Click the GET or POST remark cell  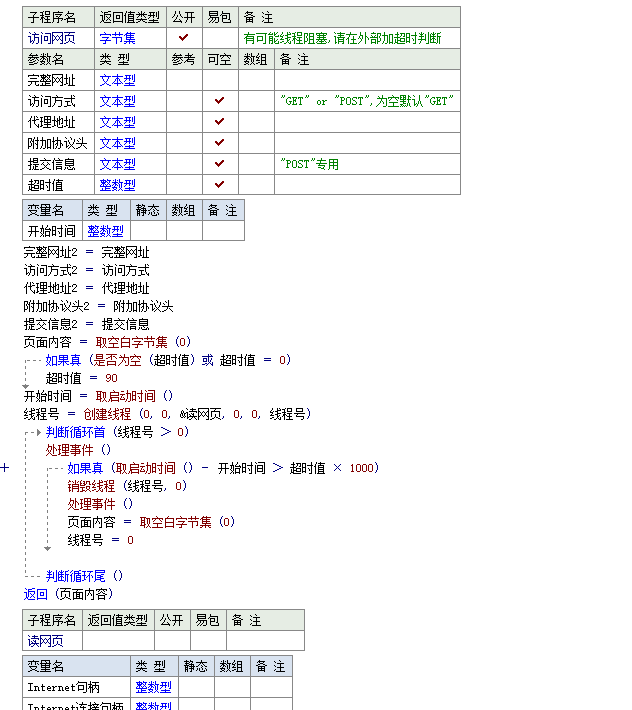pos(367,101)
